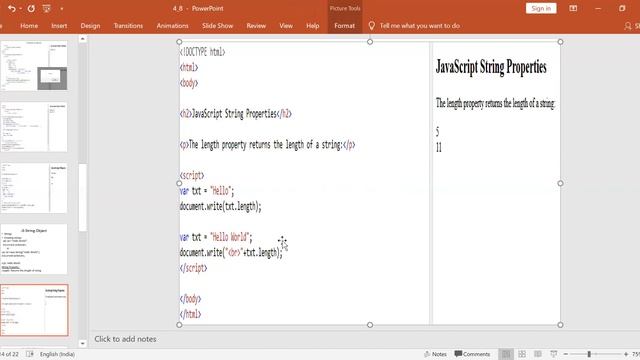Click the zoom out minus button

[566, 354]
